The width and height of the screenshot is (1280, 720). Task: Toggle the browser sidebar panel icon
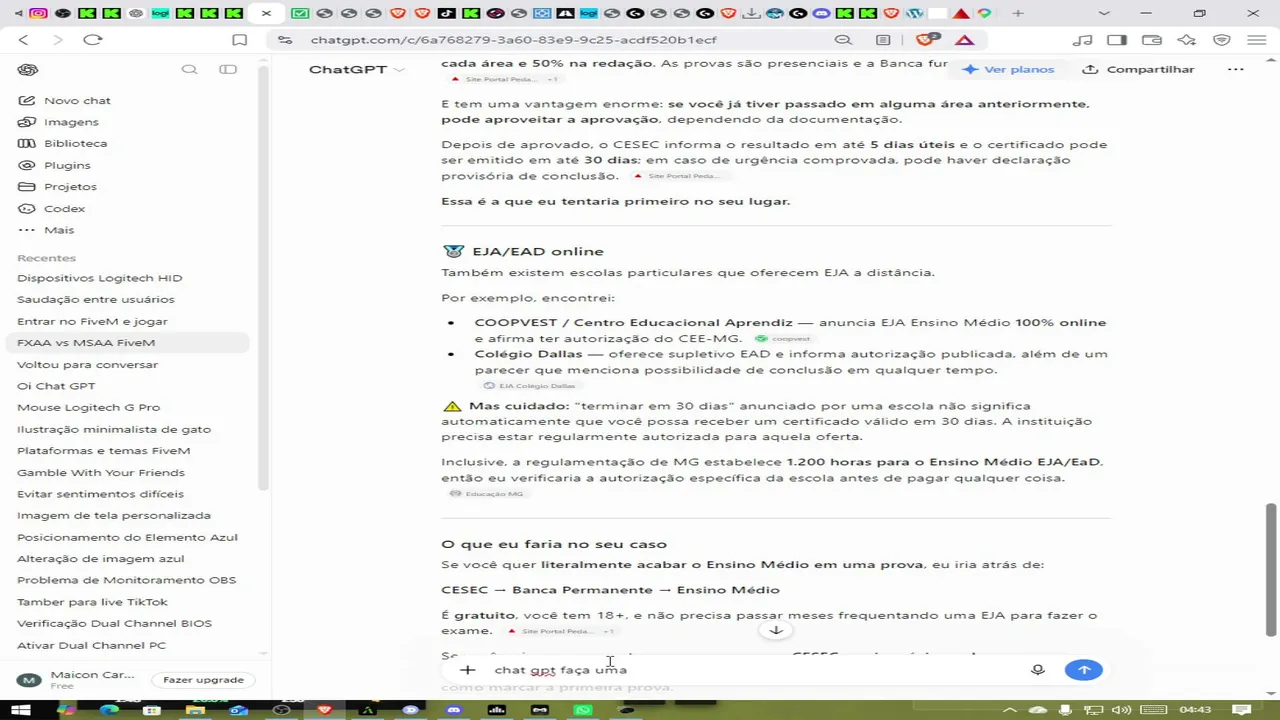pyautogui.click(x=1117, y=40)
